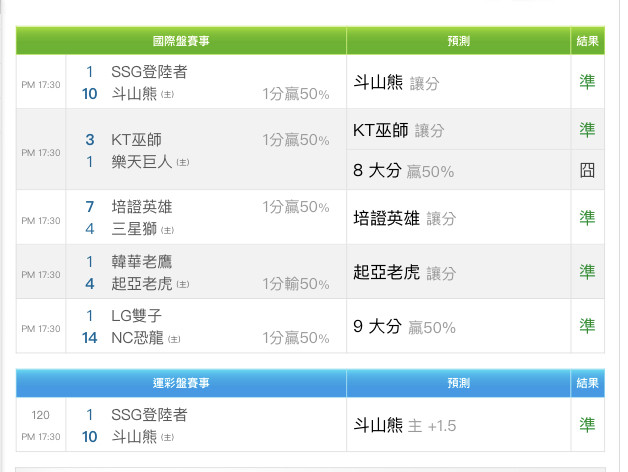Click home team icon next to 起亞老虎
Screen dimensions: 628x472
tap(182, 284)
